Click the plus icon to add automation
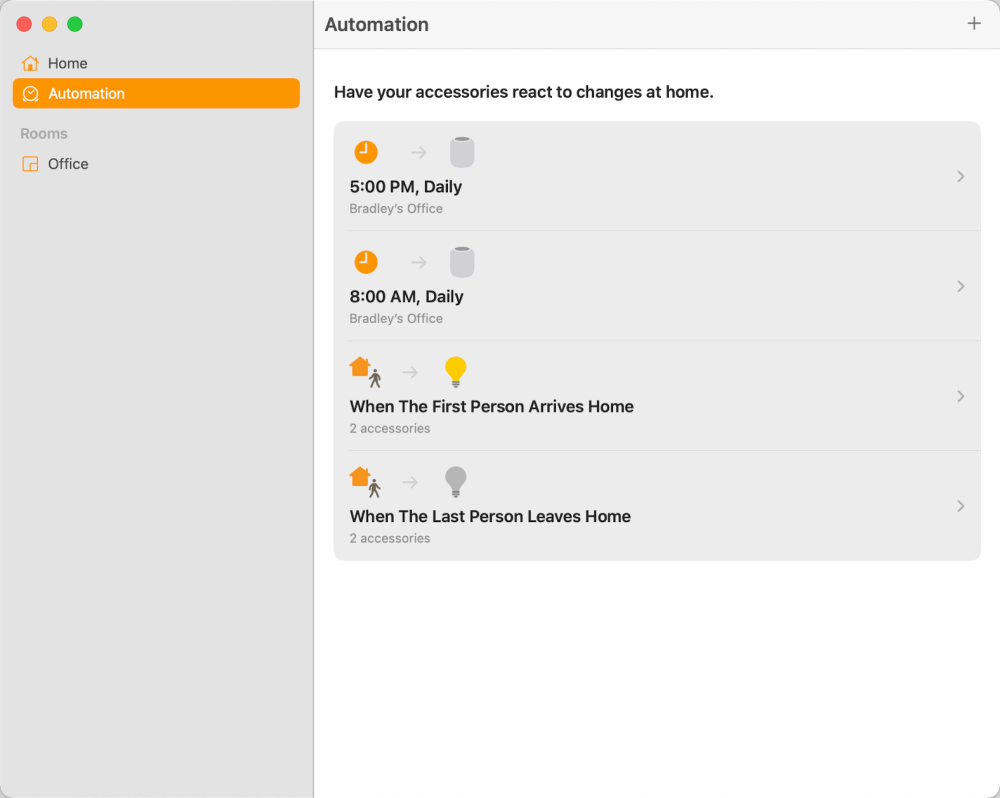This screenshot has width=1000, height=798. 973,24
